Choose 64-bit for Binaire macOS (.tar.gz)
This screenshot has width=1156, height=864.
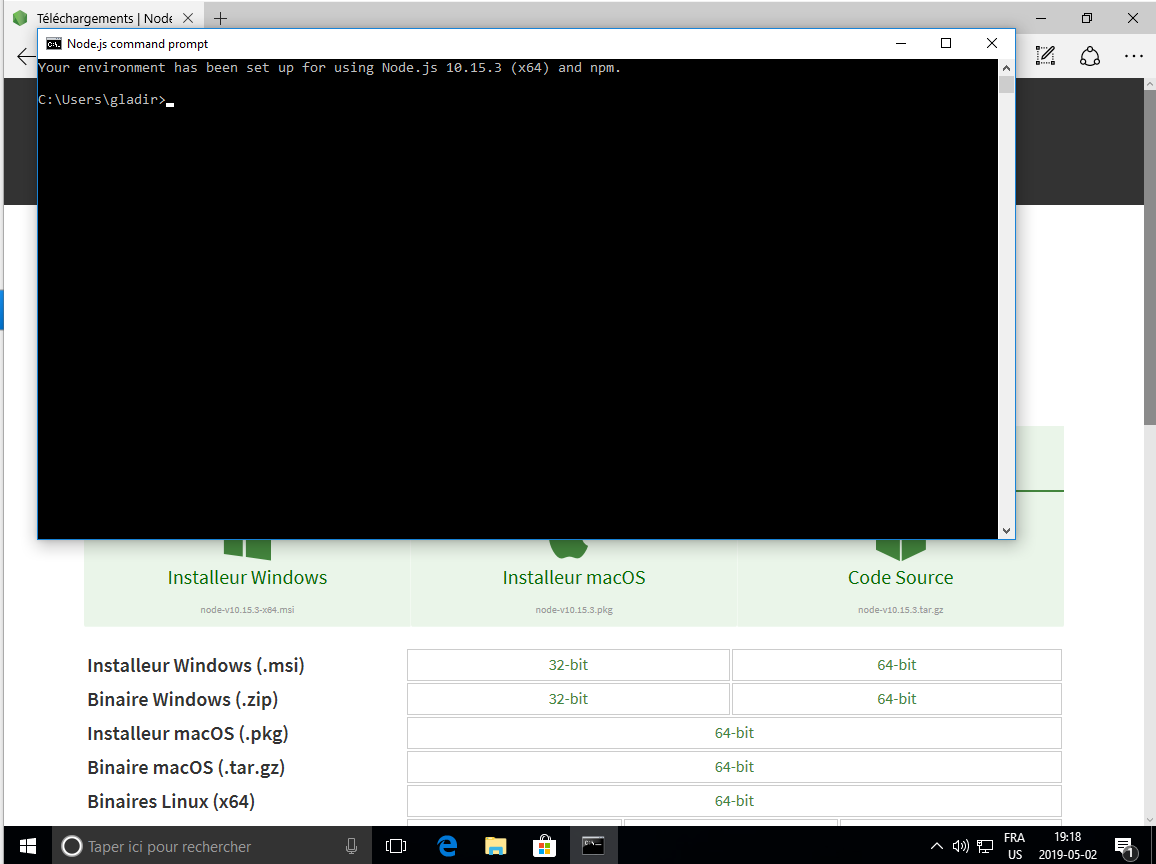[x=734, y=767]
